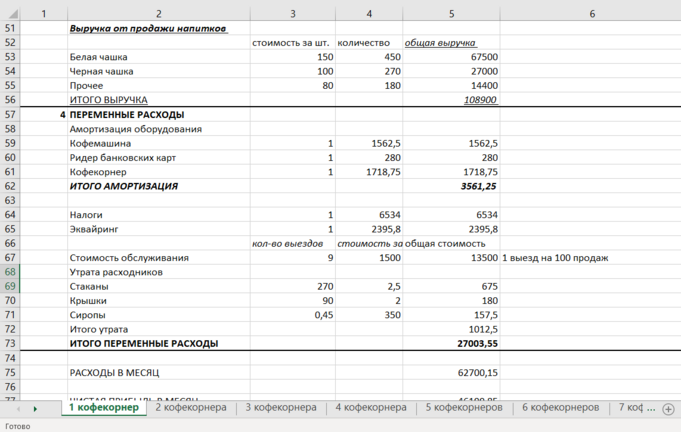Select row header 73
This screenshot has height=432, width=681.
(x=10, y=343)
